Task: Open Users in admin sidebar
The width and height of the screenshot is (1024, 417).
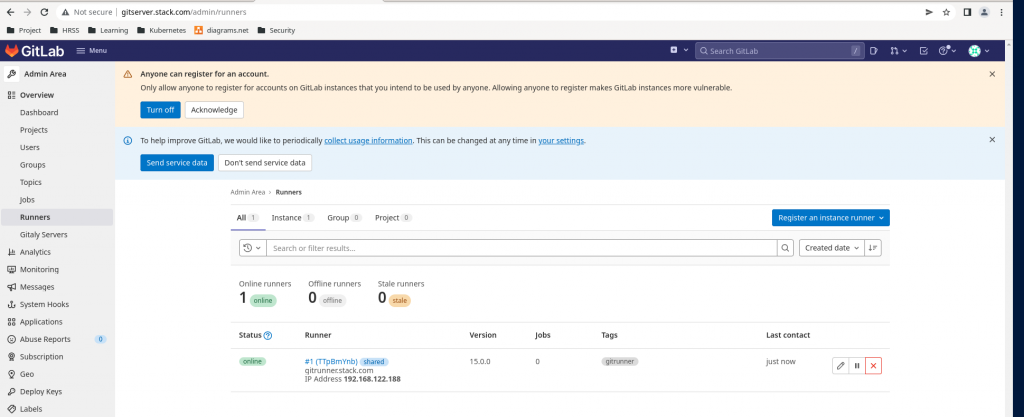Action: [x=30, y=147]
